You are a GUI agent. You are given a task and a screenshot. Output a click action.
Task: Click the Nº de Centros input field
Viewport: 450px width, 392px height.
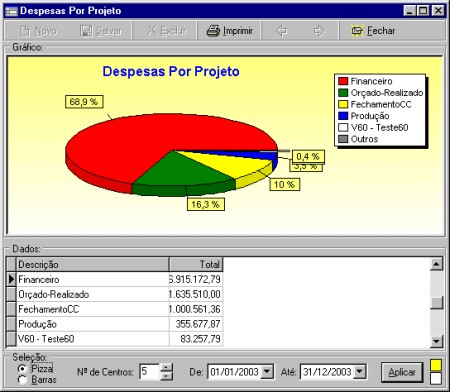(x=150, y=372)
